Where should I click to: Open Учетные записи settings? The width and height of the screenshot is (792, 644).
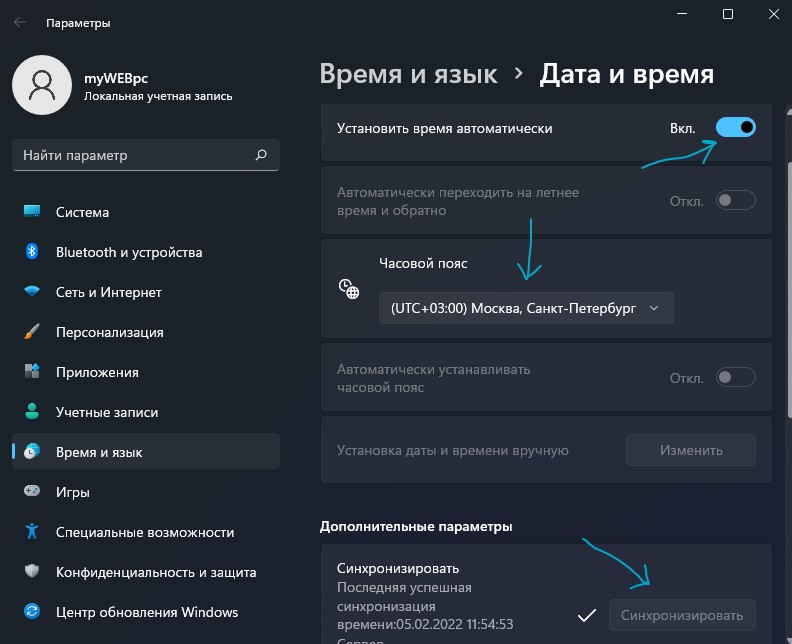(x=146, y=412)
